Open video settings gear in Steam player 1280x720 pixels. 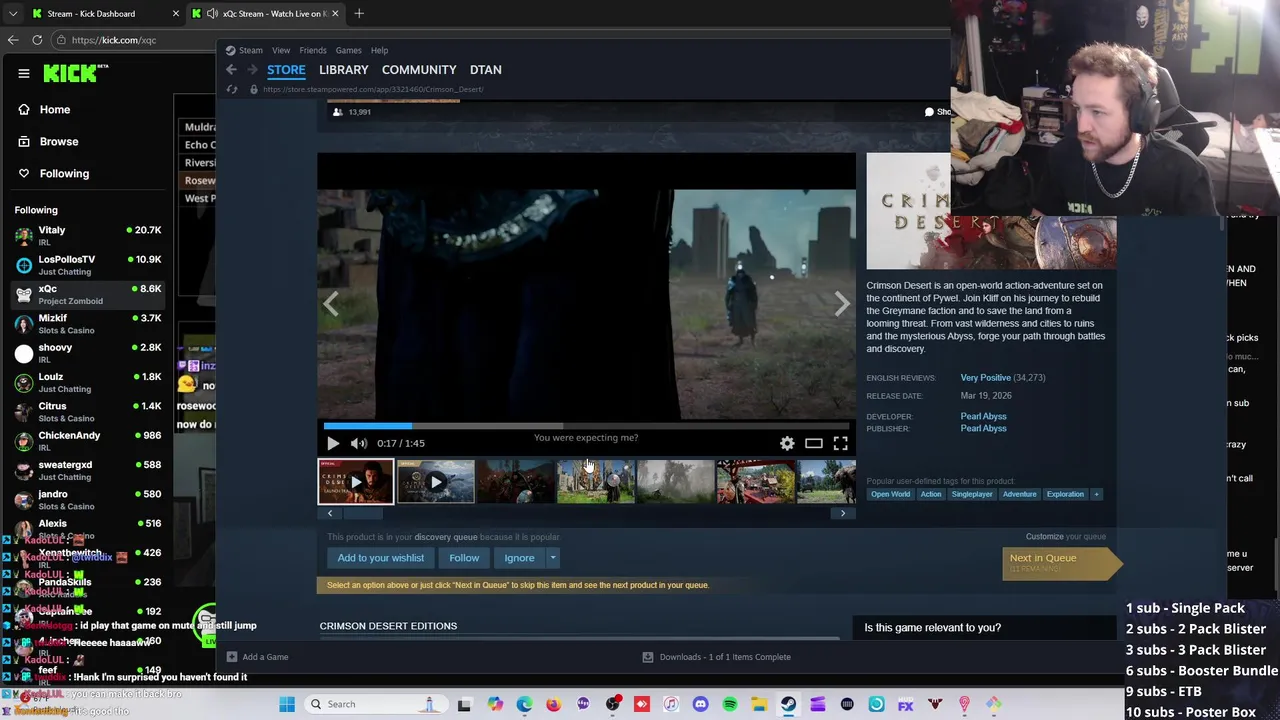[x=787, y=443]
